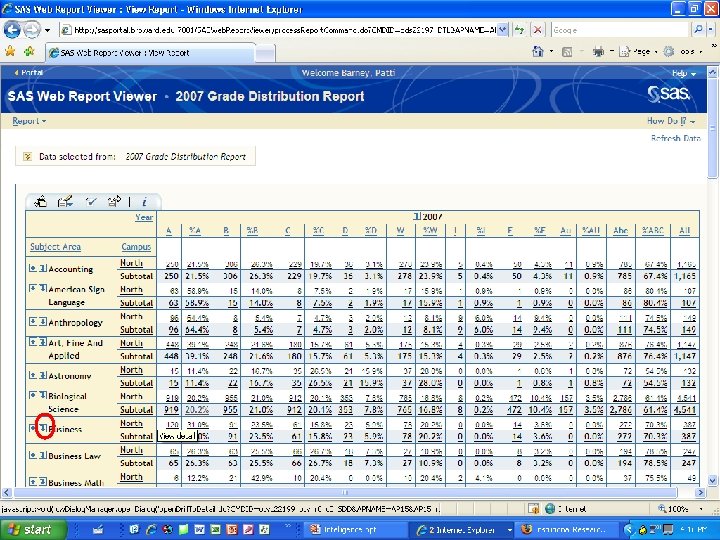
Task: Expand the Art, Fine And Applied row
Action: [x=33, y=342]
